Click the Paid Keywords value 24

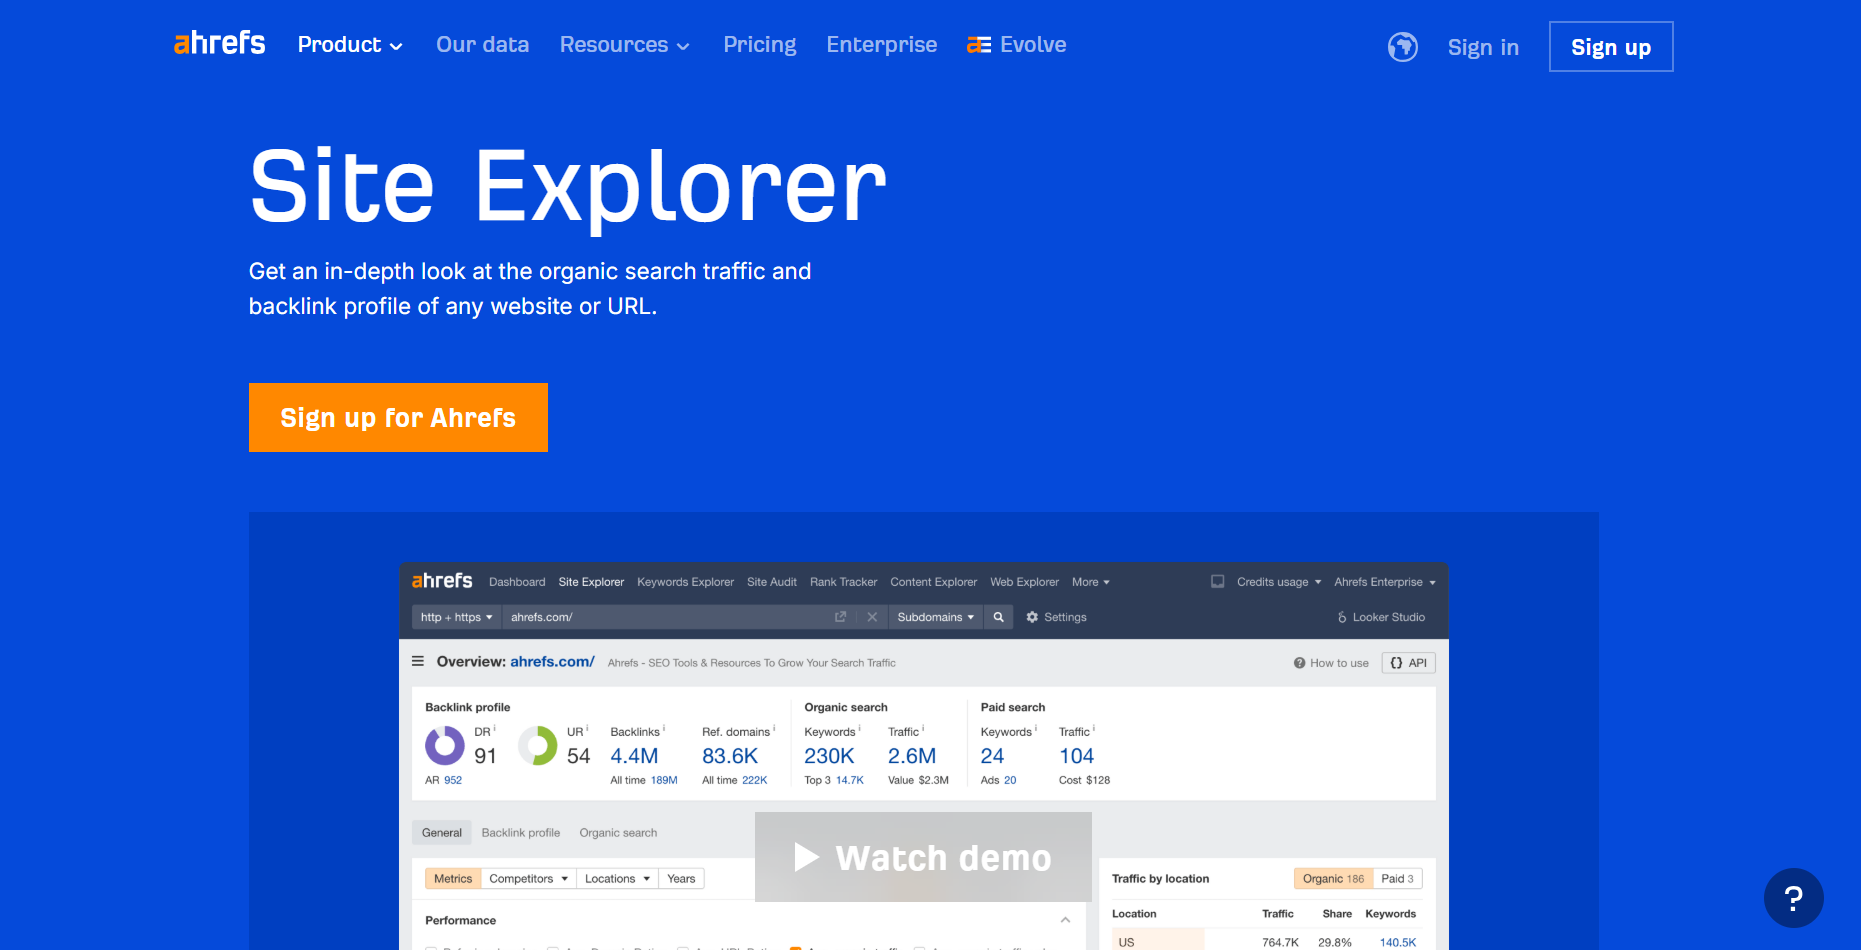pos(992,756)
